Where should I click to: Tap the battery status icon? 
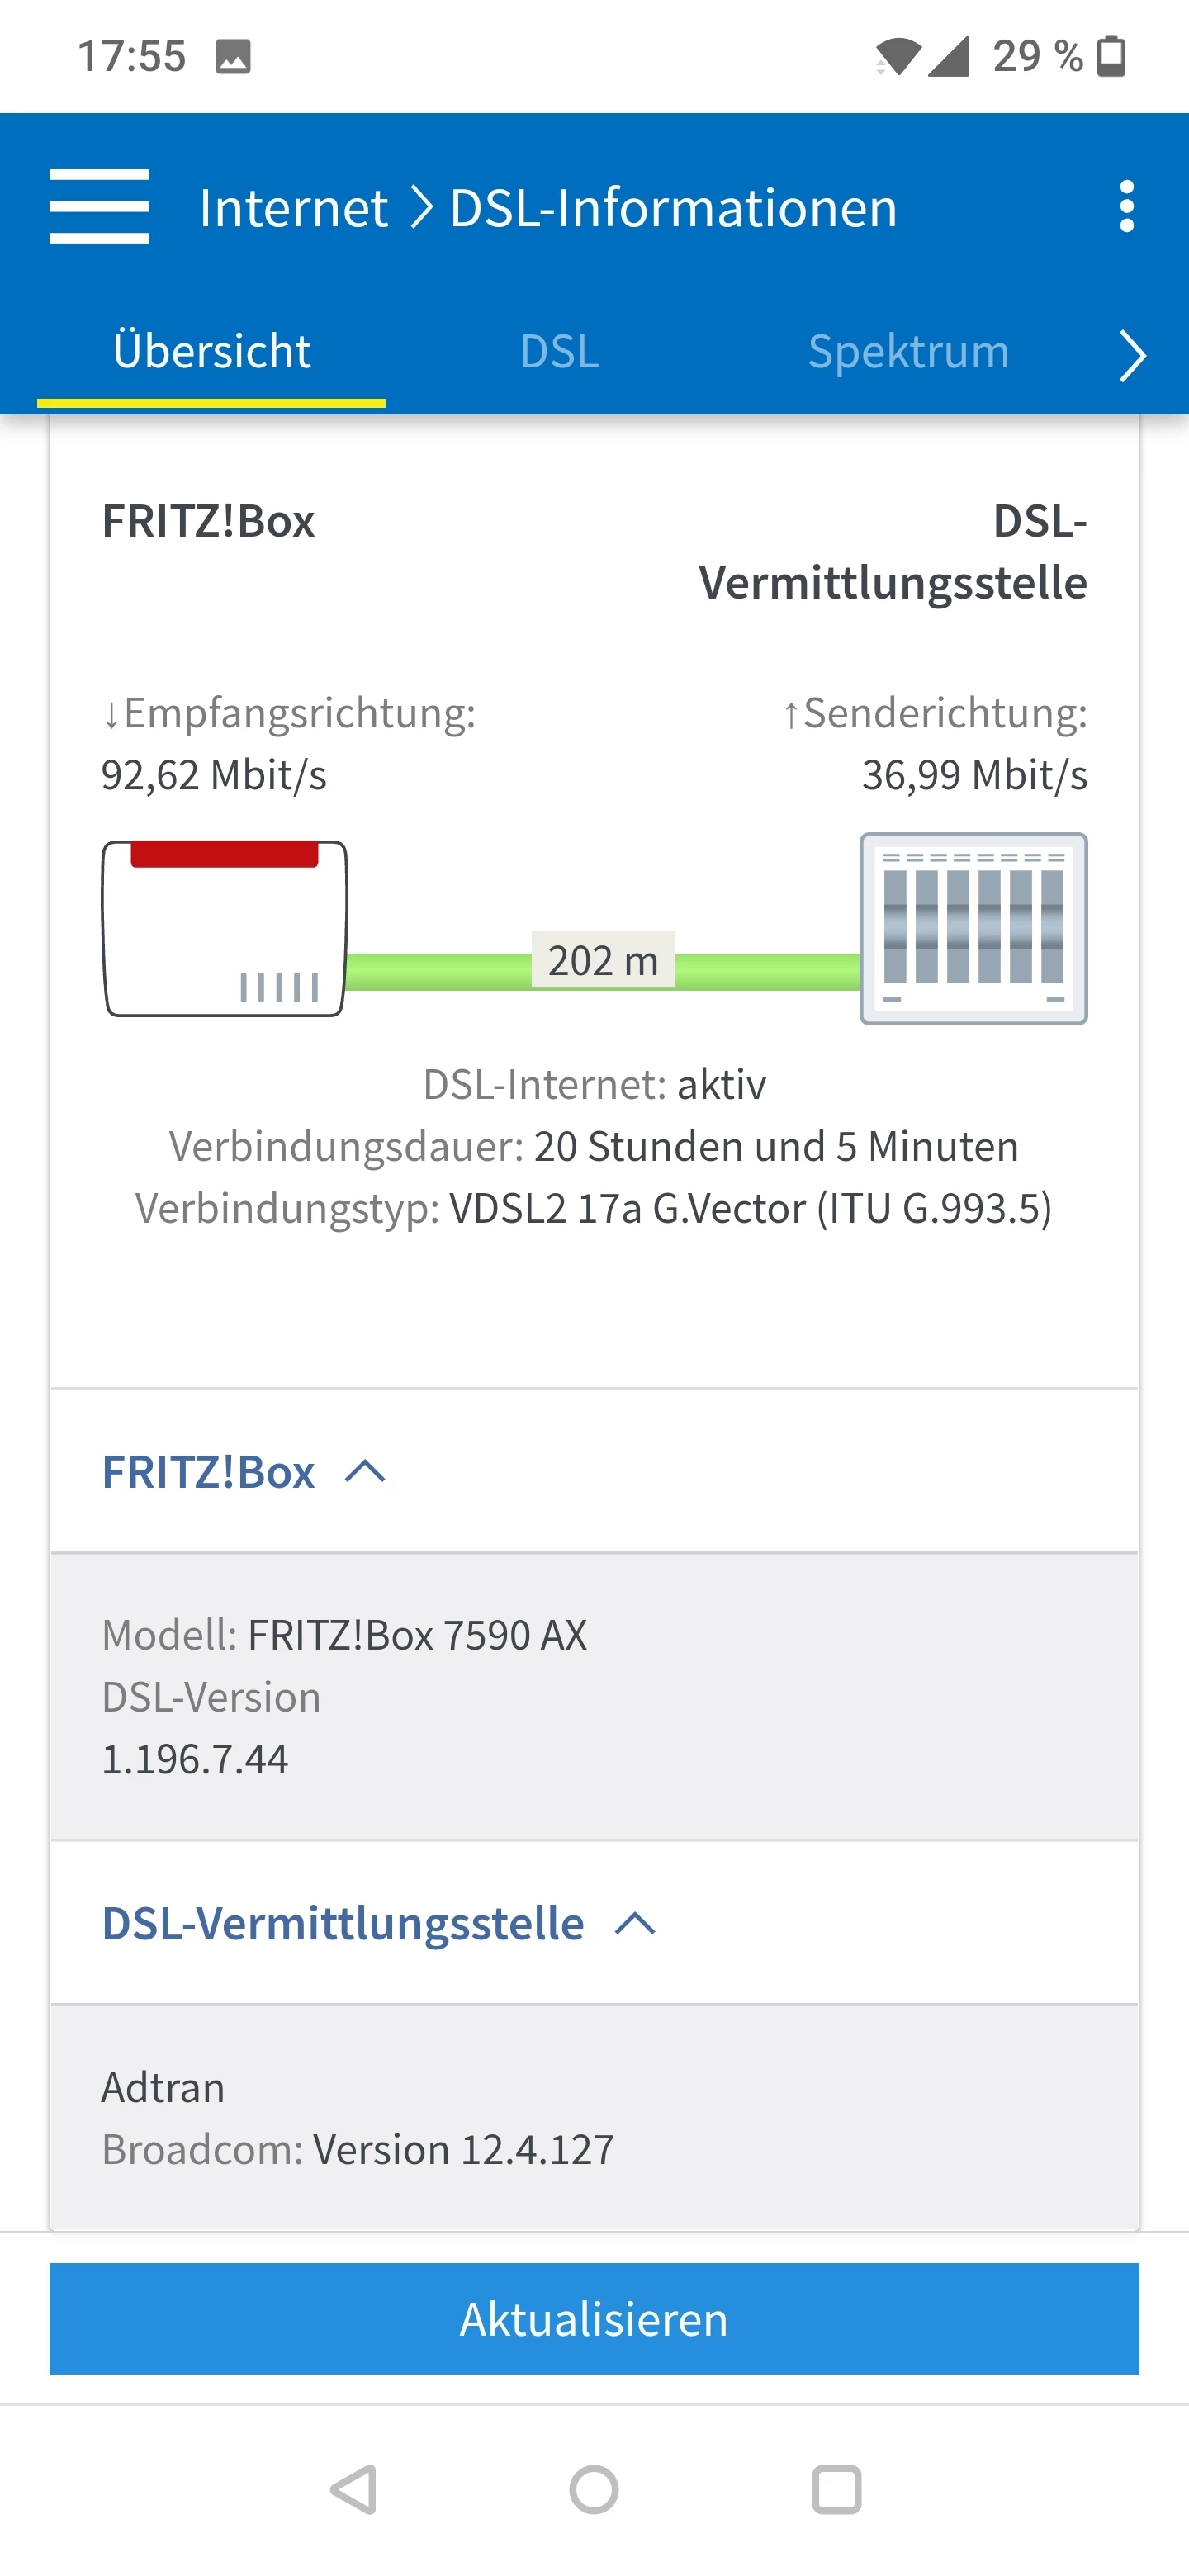tap(1111, 57)
